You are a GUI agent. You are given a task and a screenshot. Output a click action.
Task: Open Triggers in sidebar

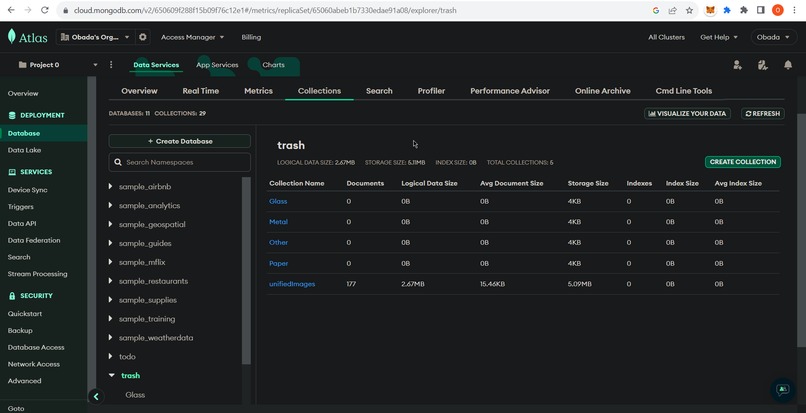click(x=21, y=207)
